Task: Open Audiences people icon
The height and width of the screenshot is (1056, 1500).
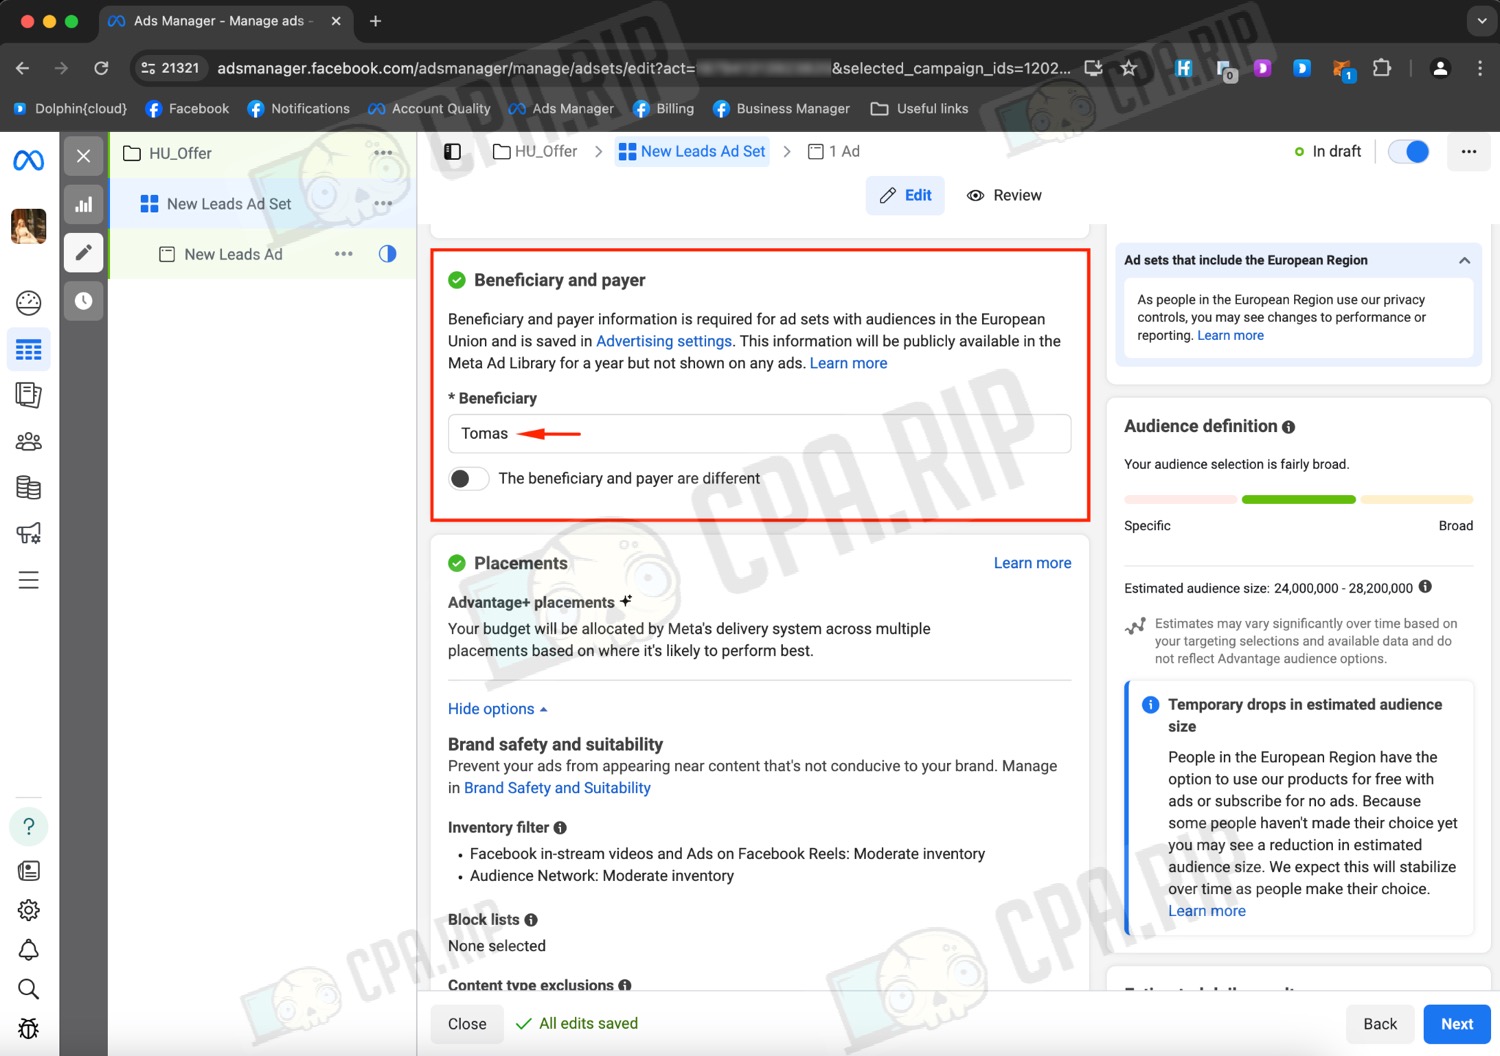Action: pos(28,441)
